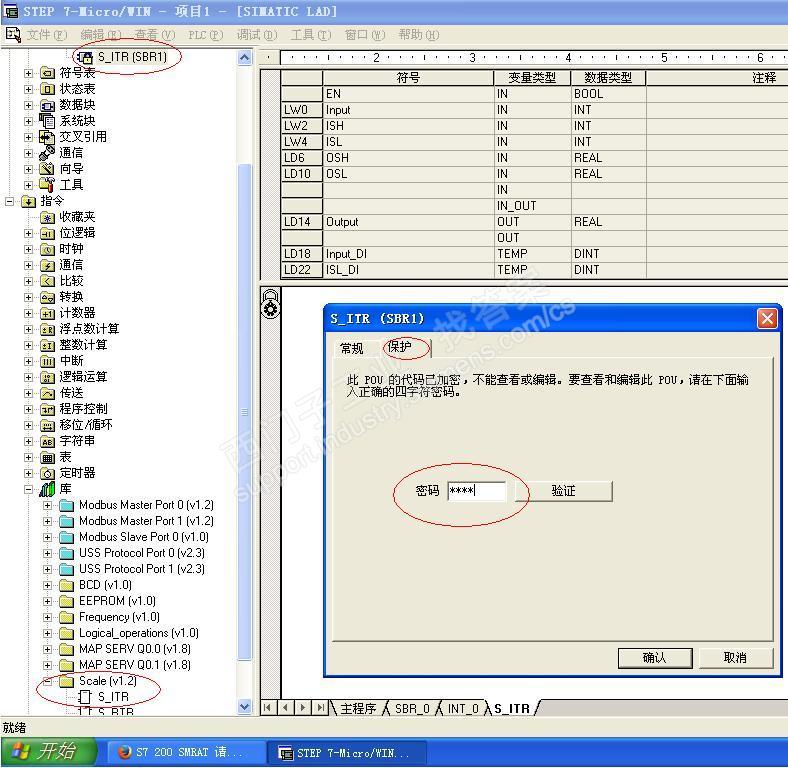Screen dimensions: 788x768
Task: Open the PLC(P) menu
Action: coord(206,35)
